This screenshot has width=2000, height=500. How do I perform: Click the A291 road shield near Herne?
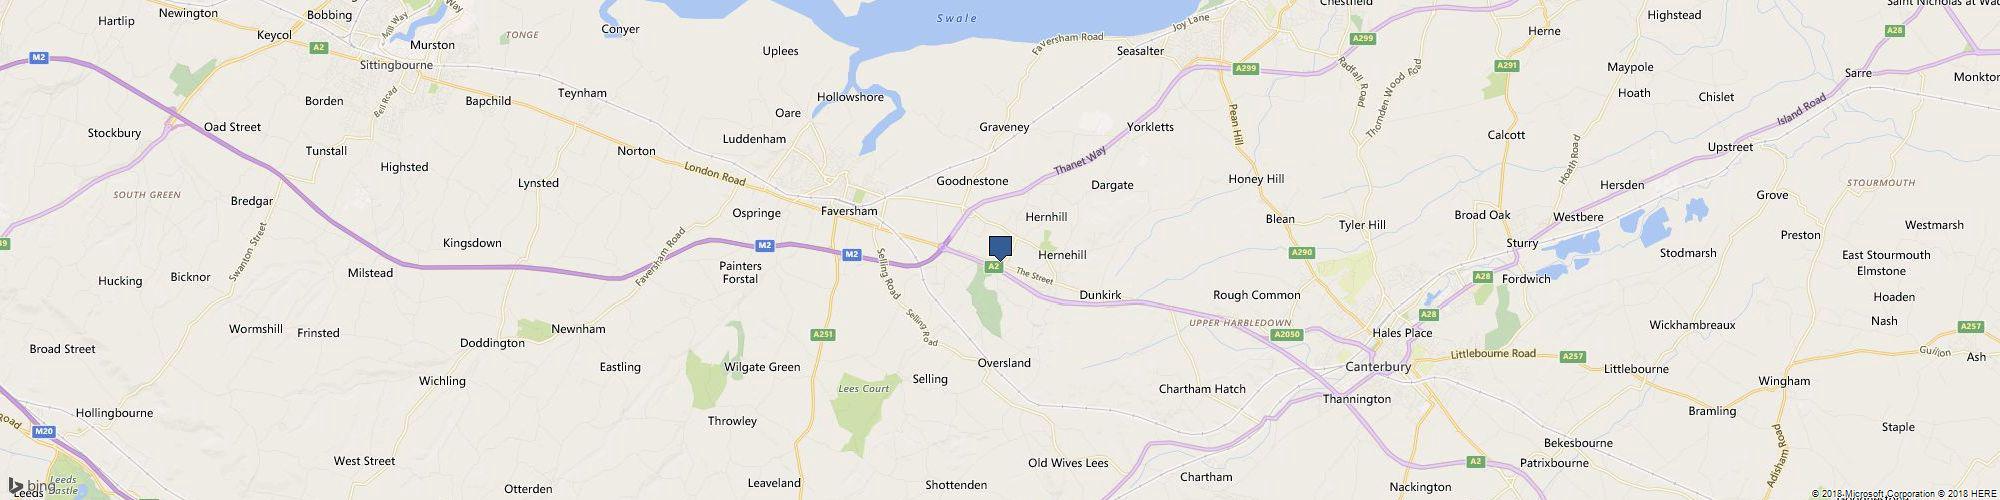click(x=1507, y=65)
